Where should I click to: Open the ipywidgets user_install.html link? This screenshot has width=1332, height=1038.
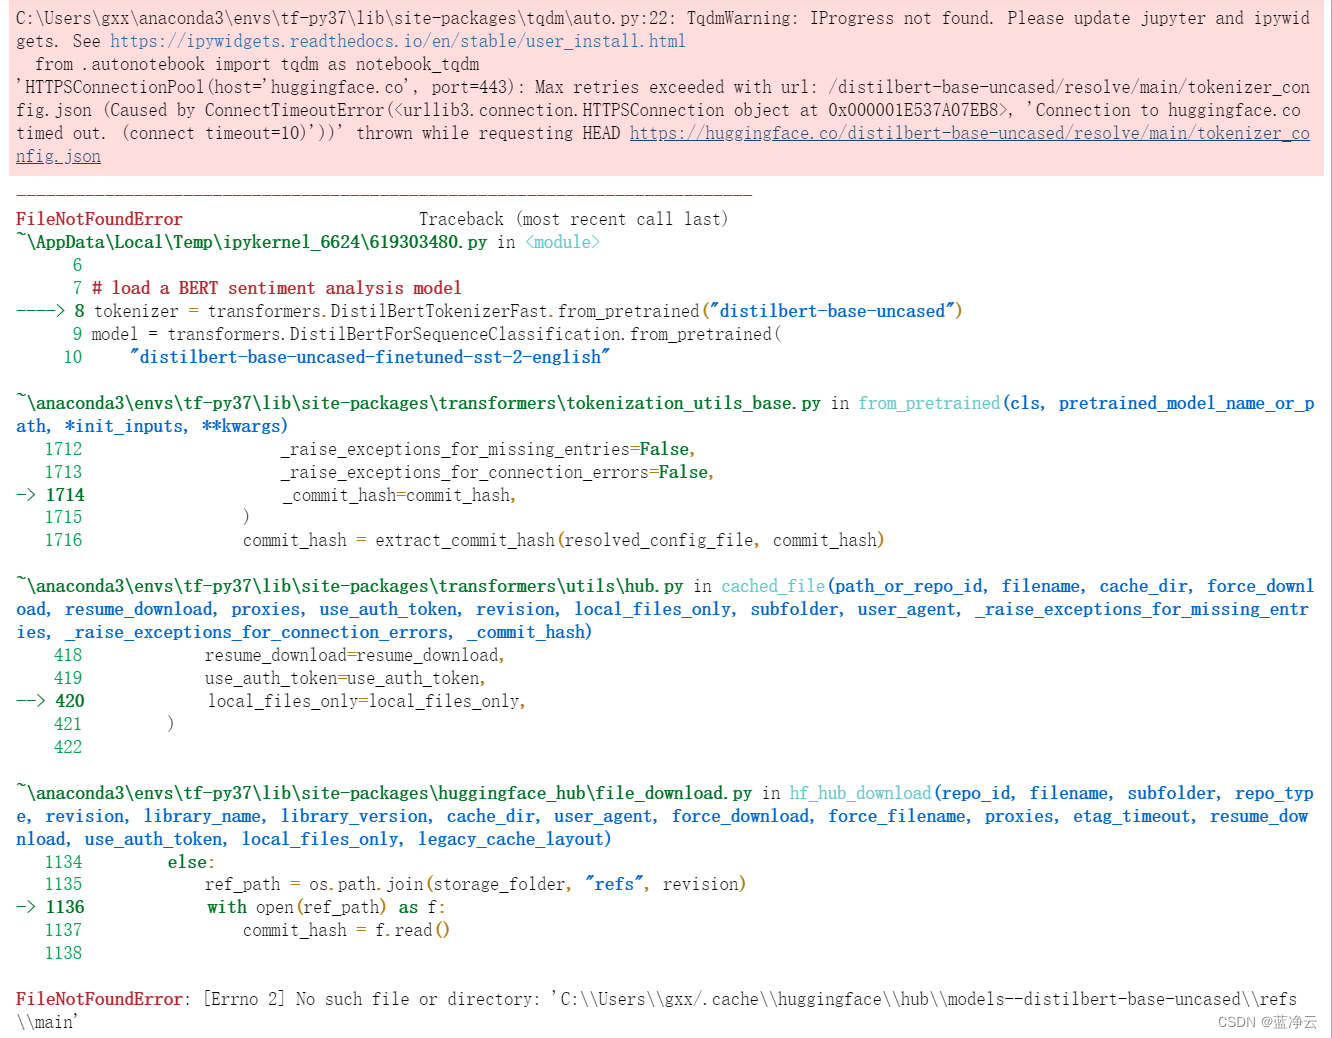coord(398,41)
